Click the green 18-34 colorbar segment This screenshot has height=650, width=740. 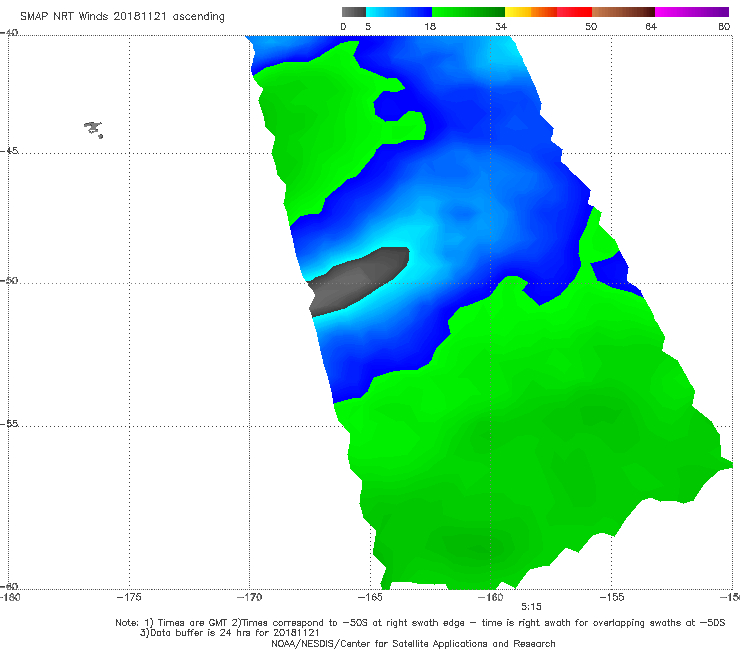coord(468,12)
